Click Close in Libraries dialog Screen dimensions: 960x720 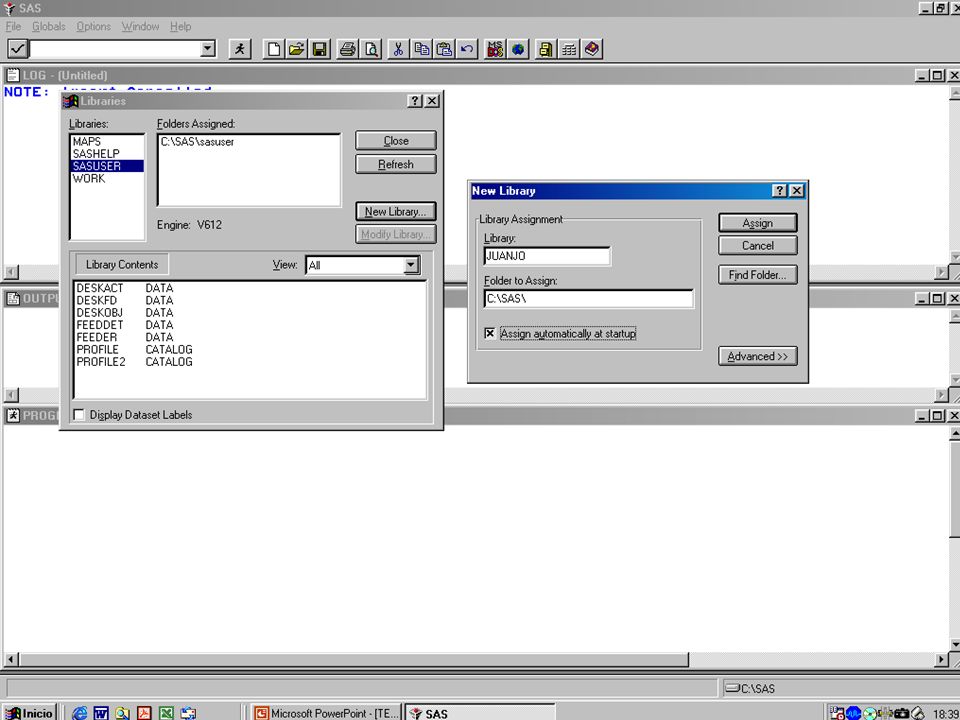tap(396, 141)
